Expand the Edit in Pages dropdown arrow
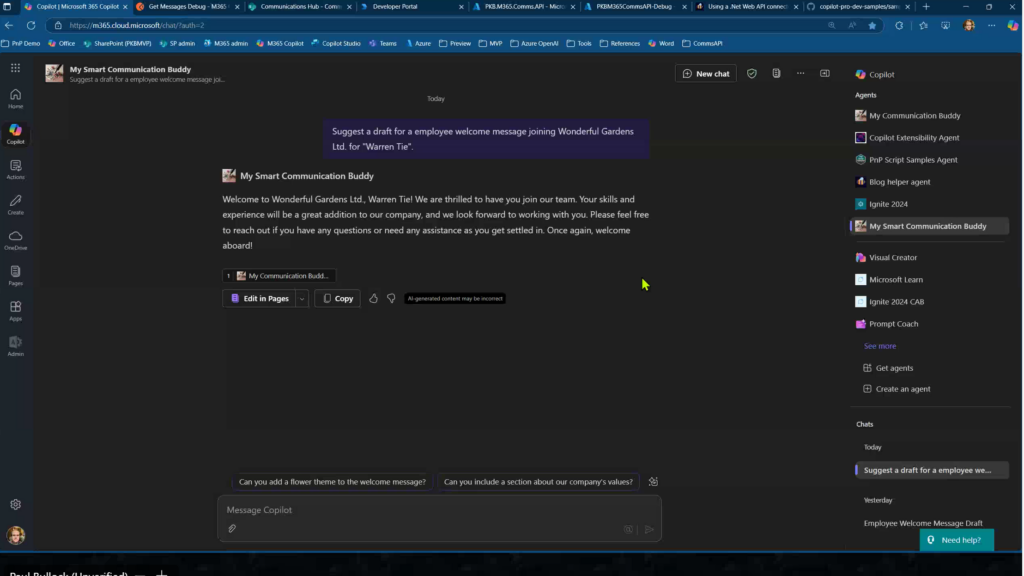 tap(302, 298)
